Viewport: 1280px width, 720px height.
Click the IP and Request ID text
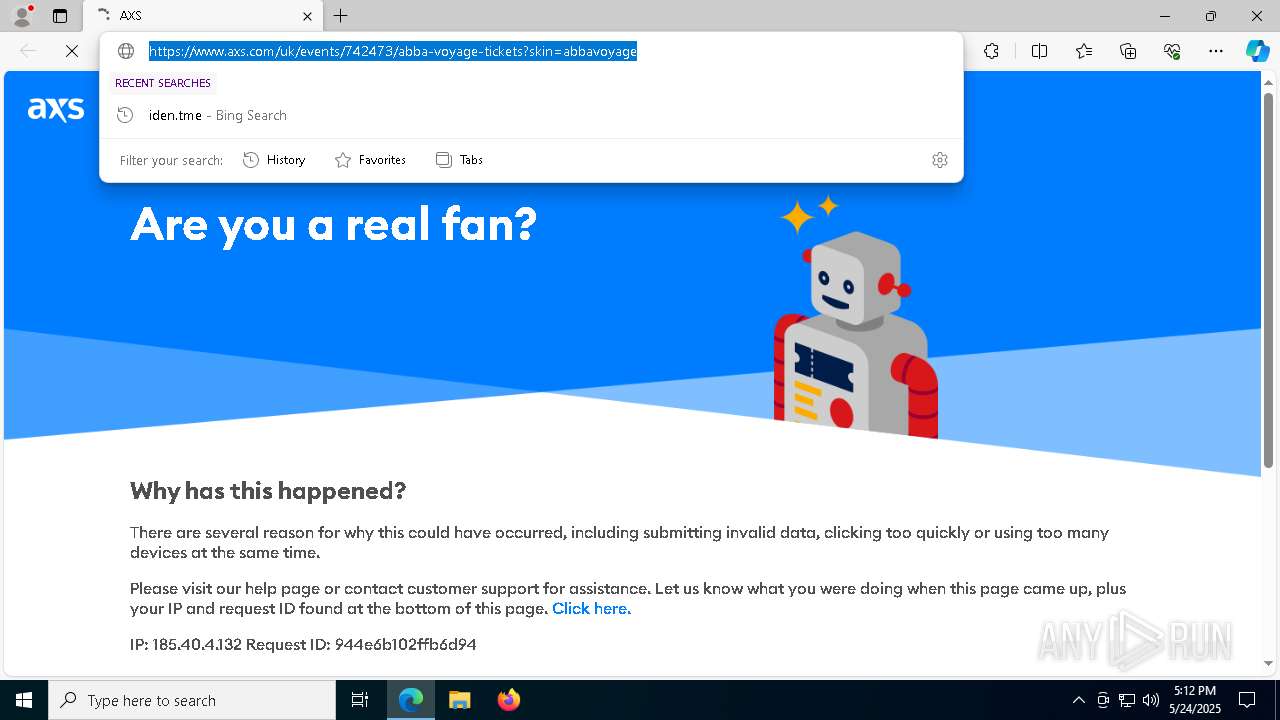pyautogui.click(x=303, y=644)
